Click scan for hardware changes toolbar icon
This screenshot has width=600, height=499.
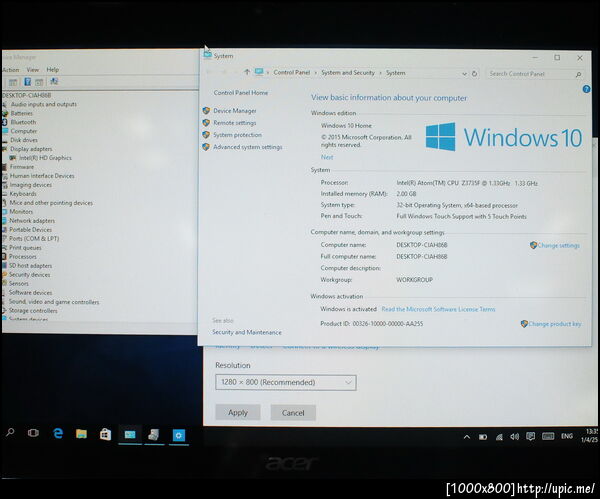pyautogui.click(x=54, y=81)
